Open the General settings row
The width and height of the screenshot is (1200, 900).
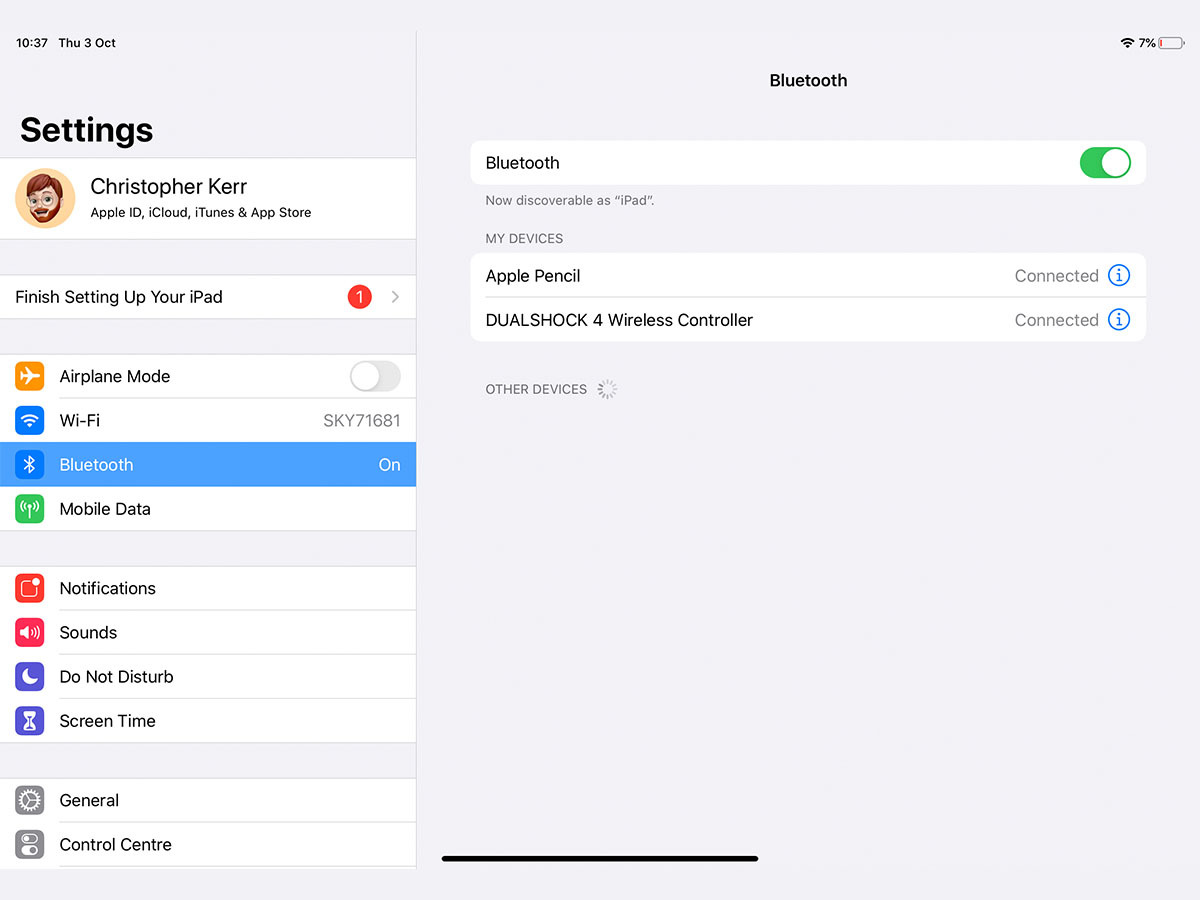coord(208,800)
